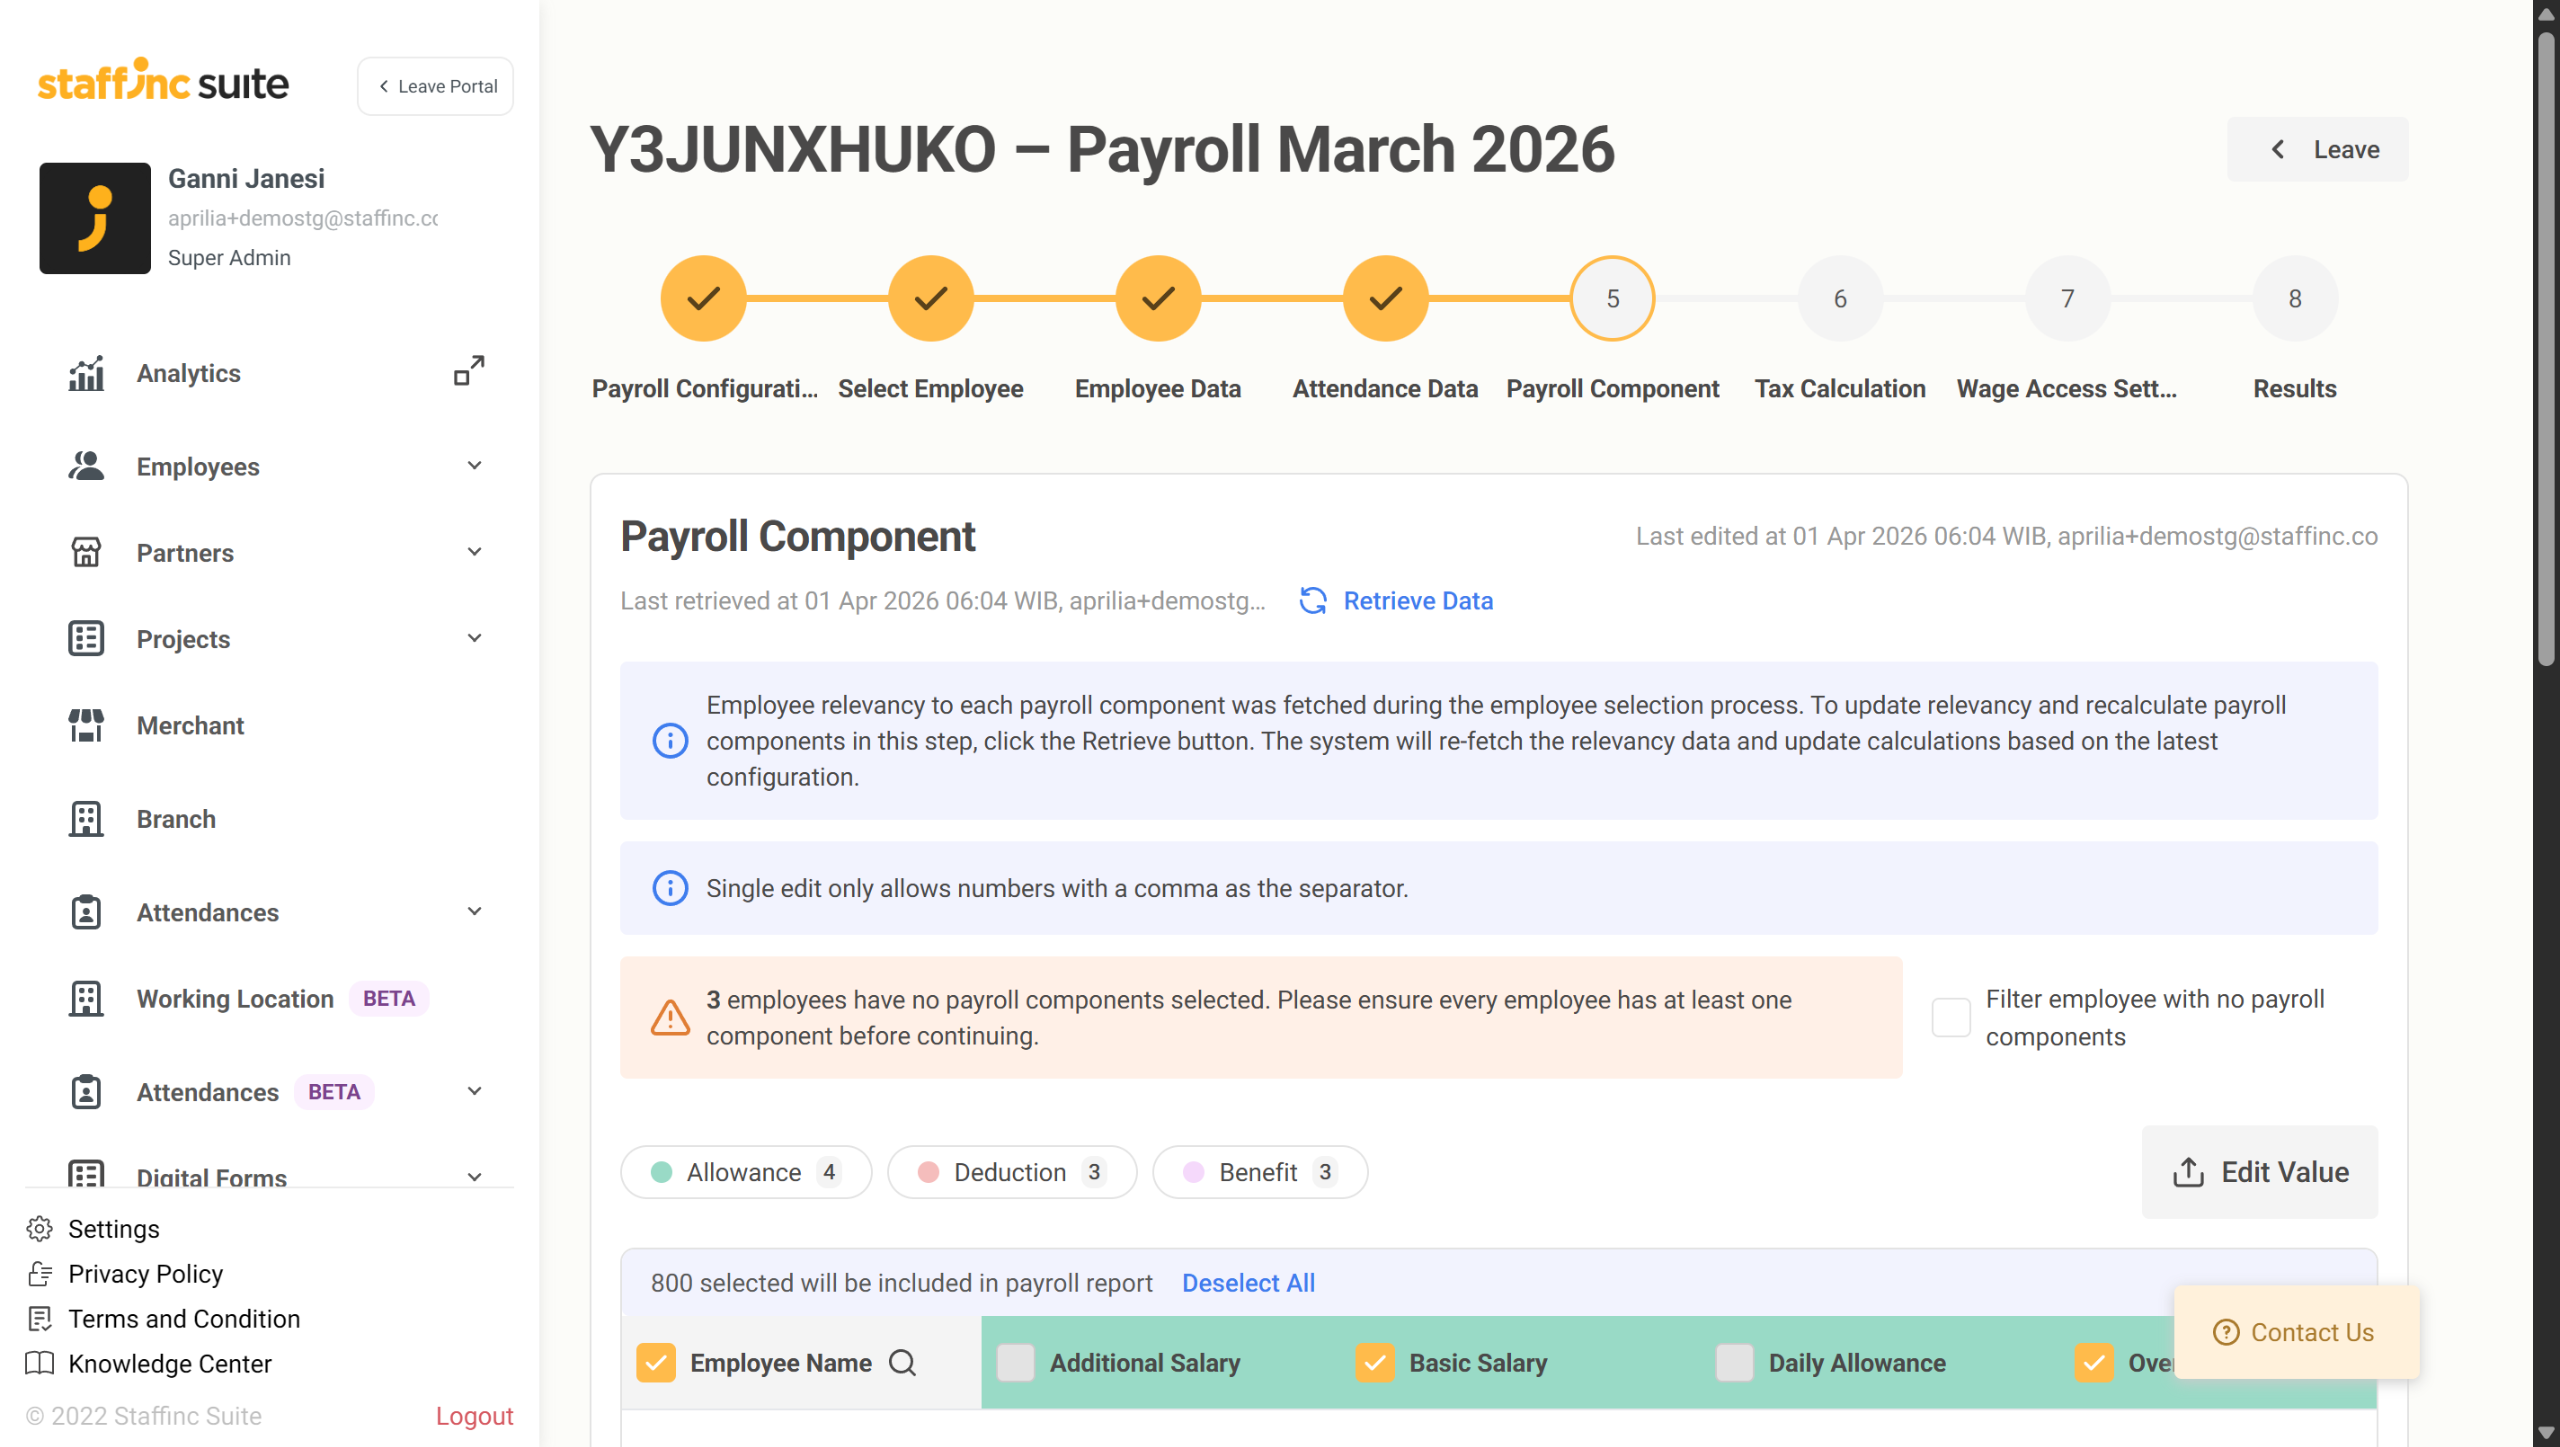
Task: Select the Benefit component tab
Action: click(1259, 1172)
